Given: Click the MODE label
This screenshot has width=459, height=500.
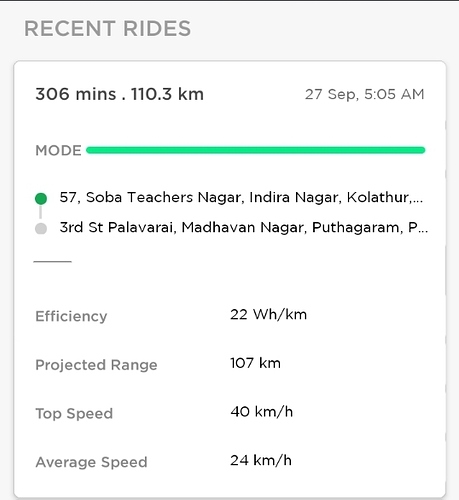Looking at the screenshot, I should [58, 150].
